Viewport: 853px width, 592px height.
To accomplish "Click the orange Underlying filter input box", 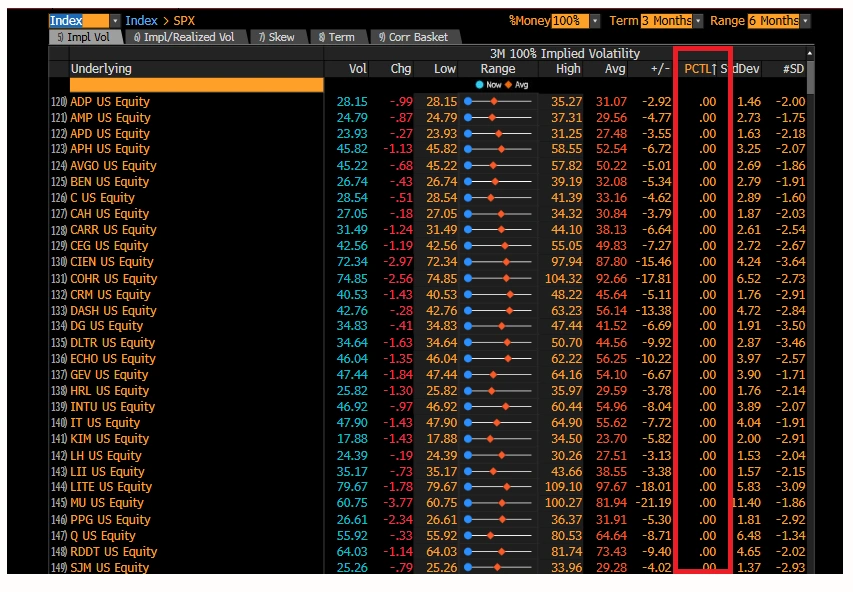I will (x=196, y=85).
